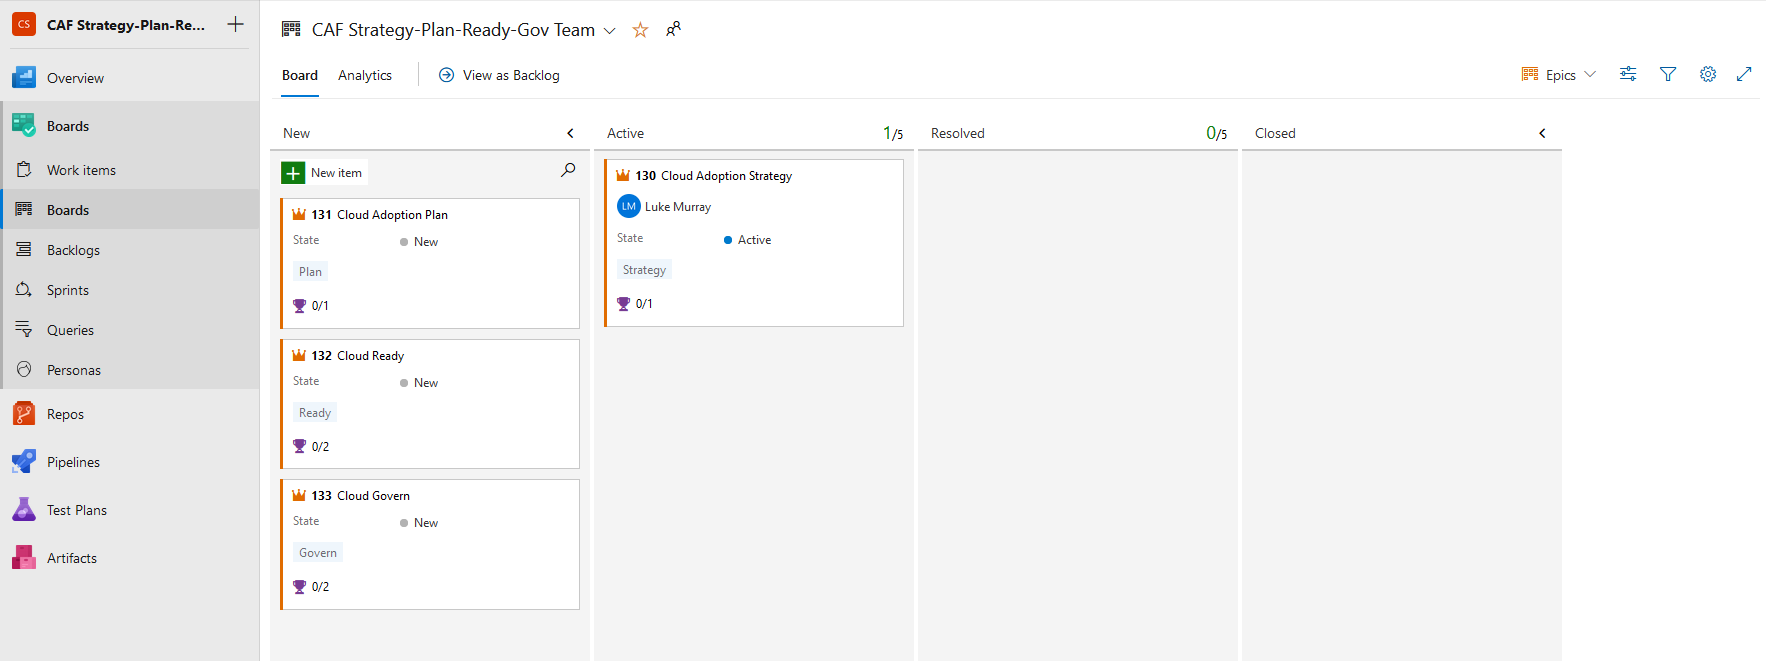Switch to Board tab

(x=300, y=75)
